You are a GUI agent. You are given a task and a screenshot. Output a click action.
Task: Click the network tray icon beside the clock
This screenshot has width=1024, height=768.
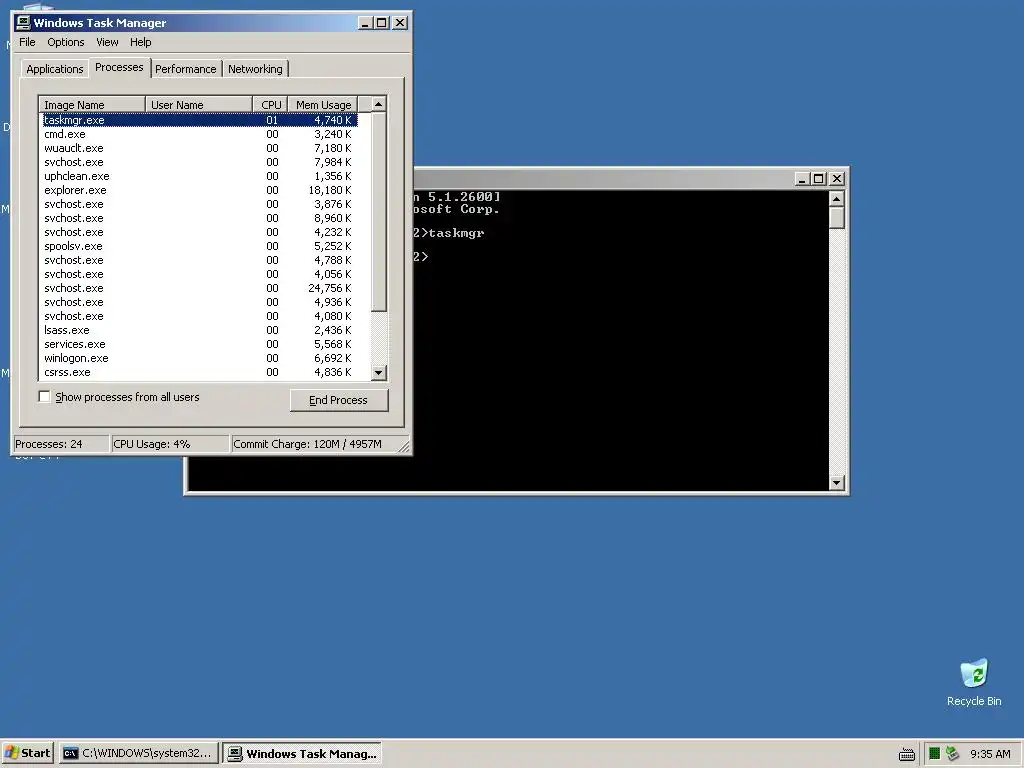[953, 754]
